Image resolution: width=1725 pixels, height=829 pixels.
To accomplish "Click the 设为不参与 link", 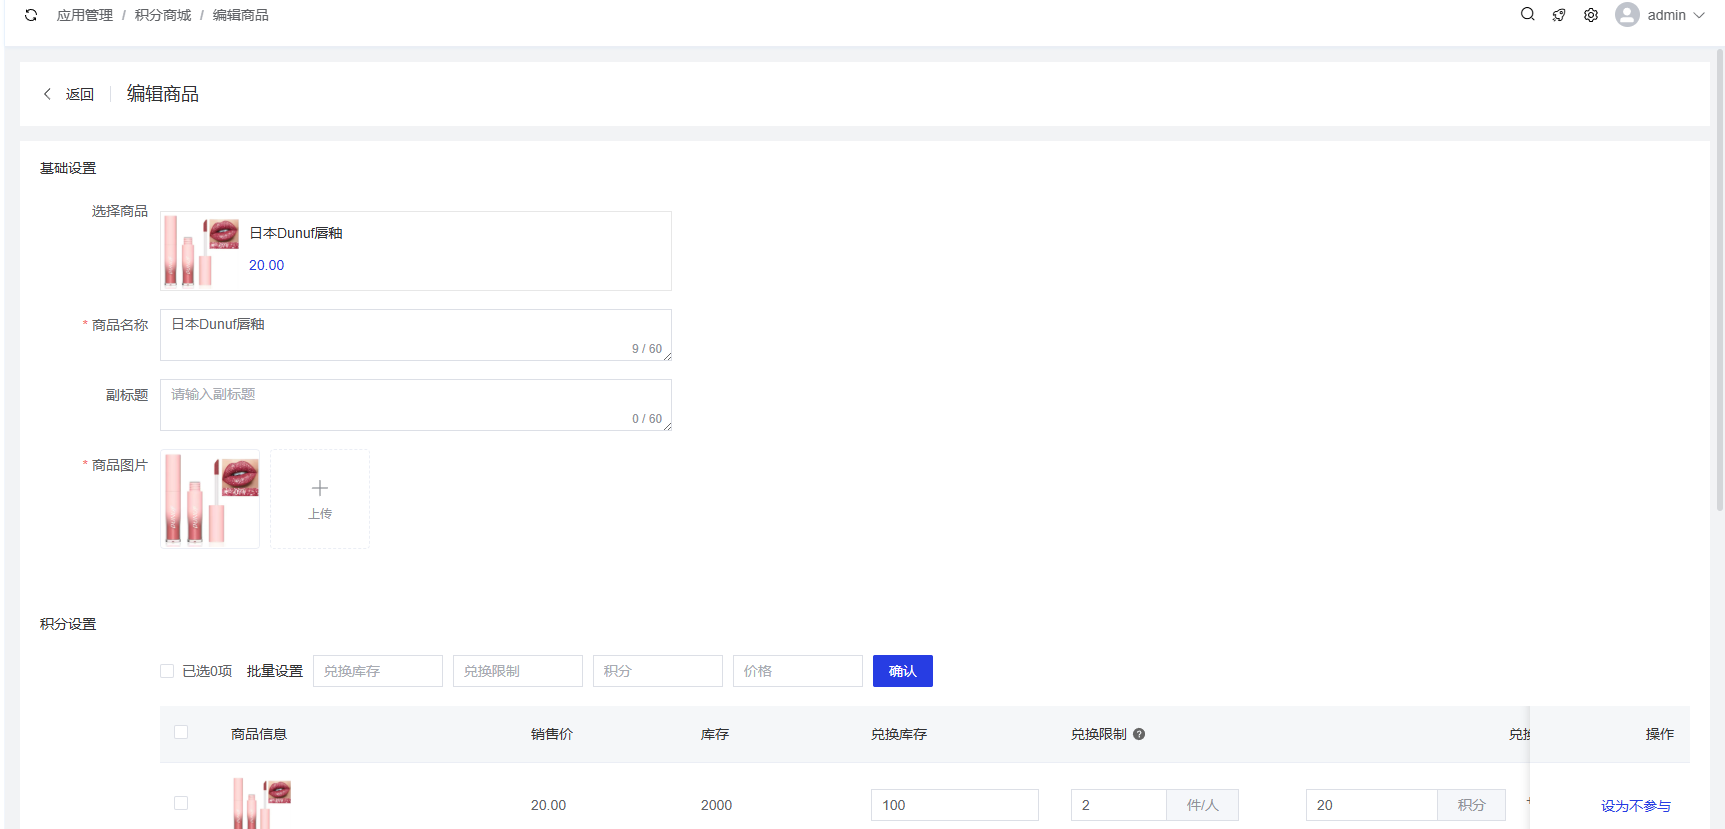I will pyautogui.click(x=1635, y=806).
